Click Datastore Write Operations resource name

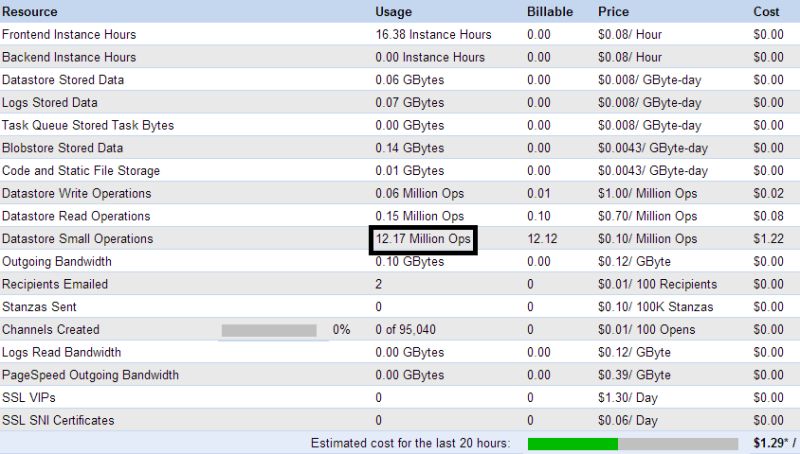tap(77, 193)
